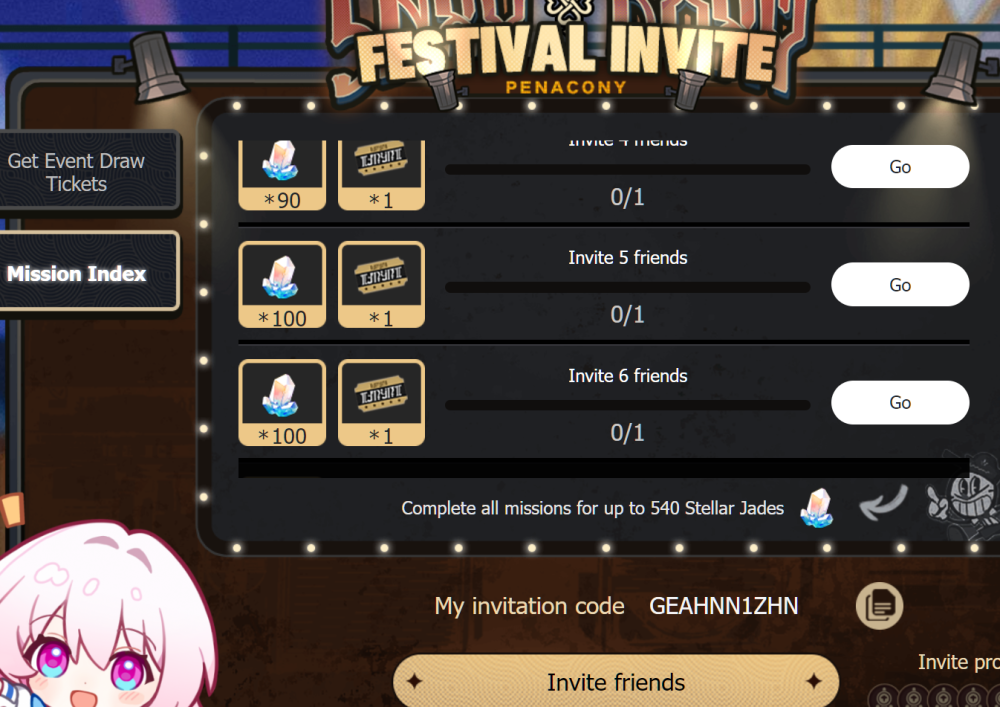Select the ticket reward beside the 90 Jades
The width and height of the screenshot is (1000, 707).
(381, 175)
